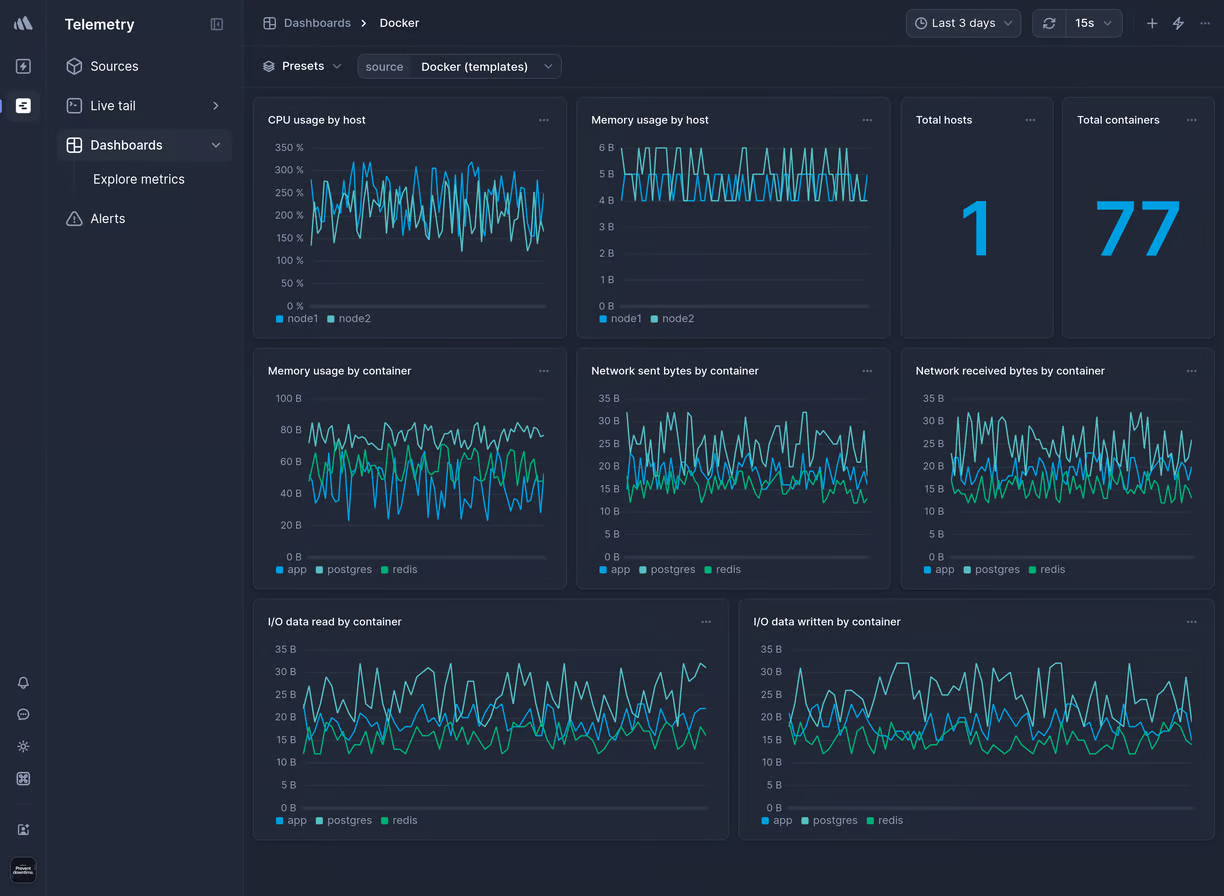Click the plus icon to add a panel
The image size is (1224, 896).
[x=1152, y=22]
